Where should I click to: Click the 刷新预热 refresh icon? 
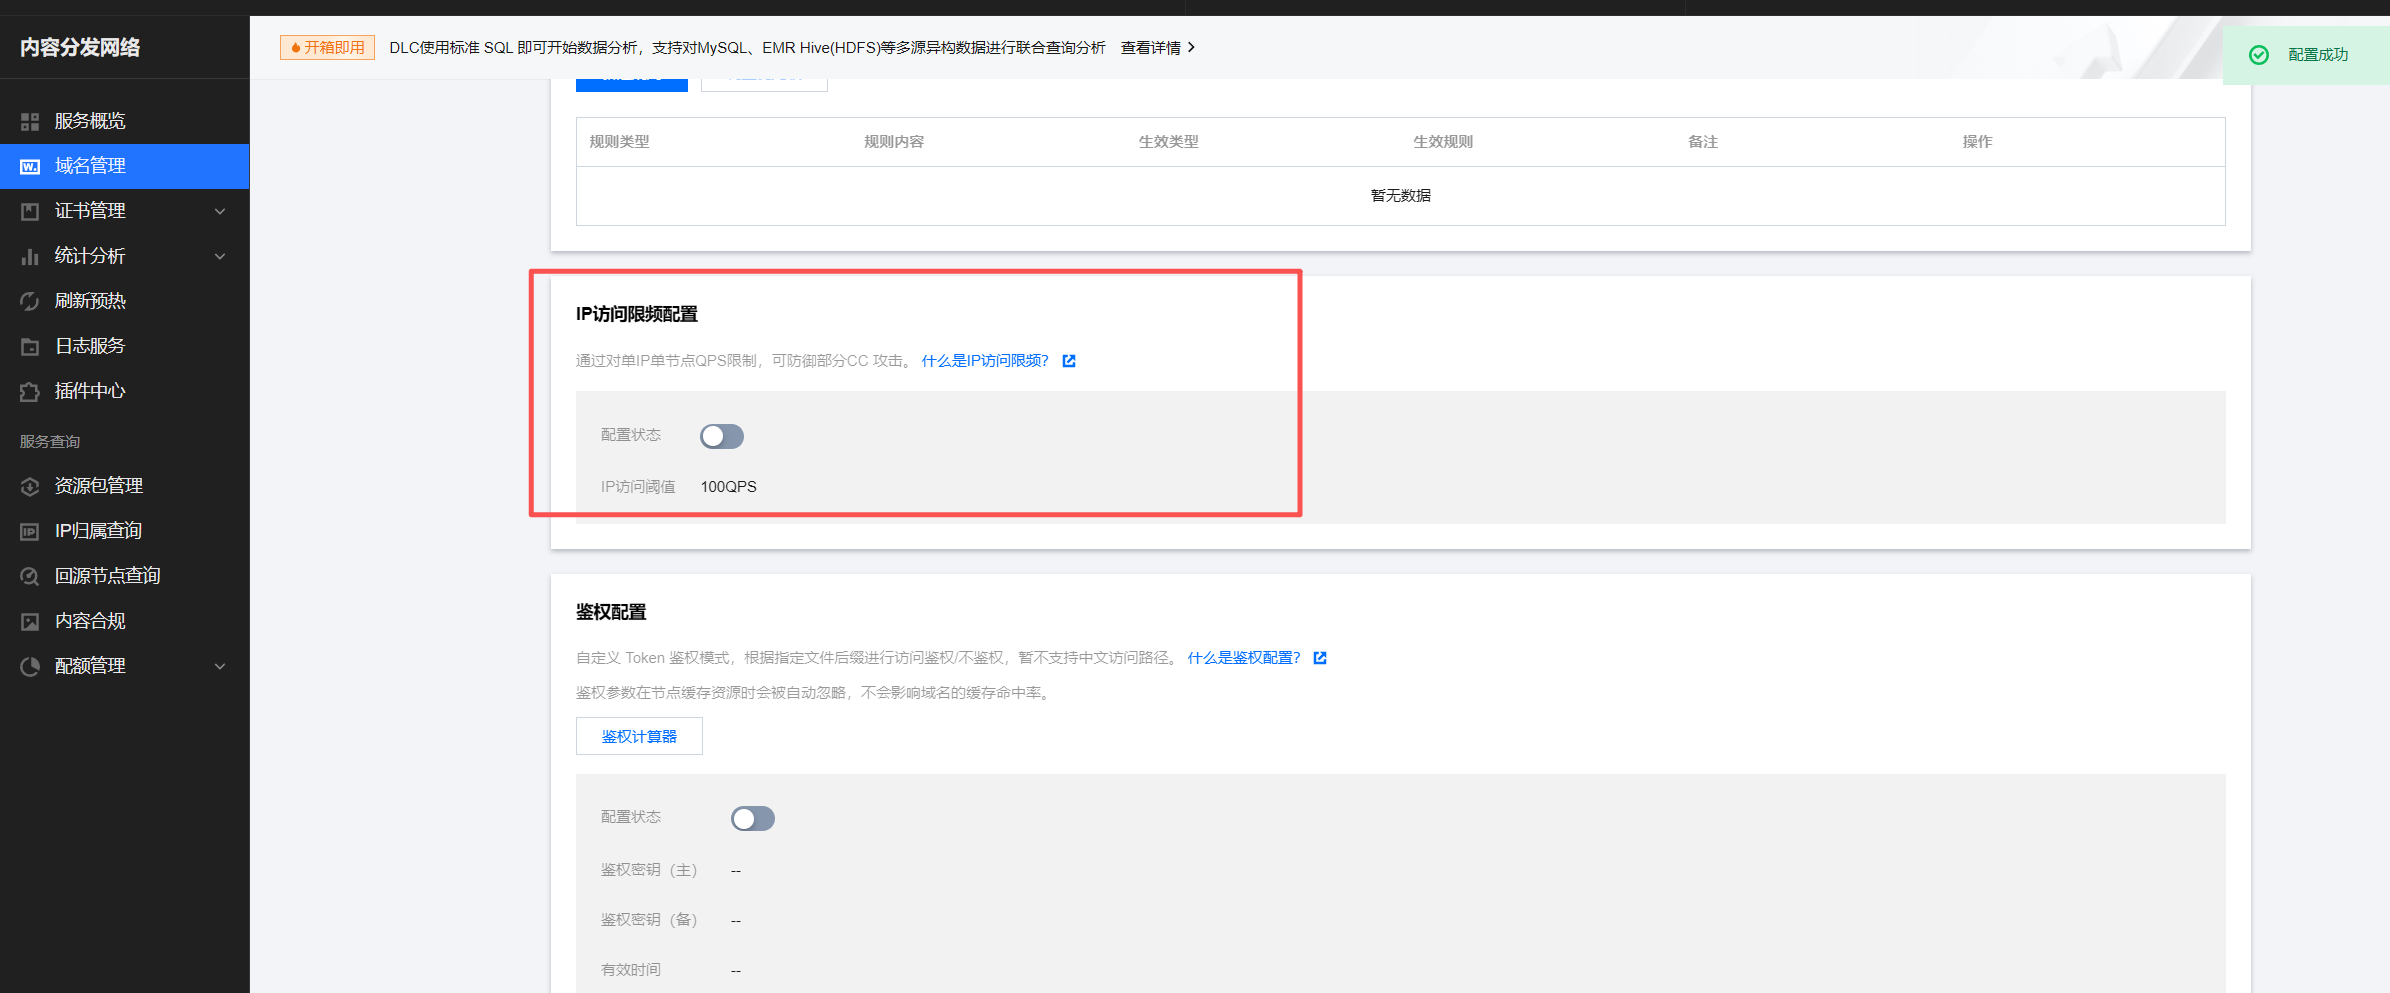30,301
